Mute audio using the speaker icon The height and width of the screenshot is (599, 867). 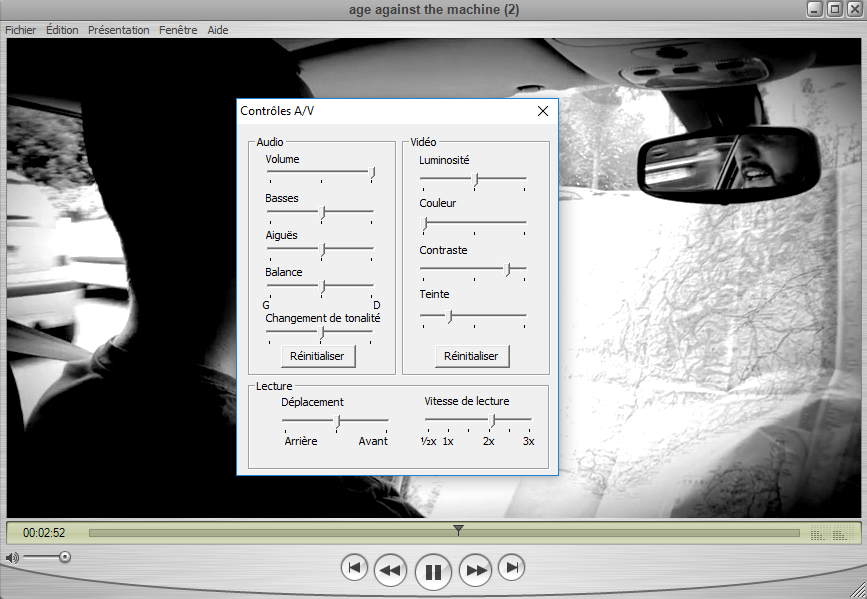pos(12,557)
